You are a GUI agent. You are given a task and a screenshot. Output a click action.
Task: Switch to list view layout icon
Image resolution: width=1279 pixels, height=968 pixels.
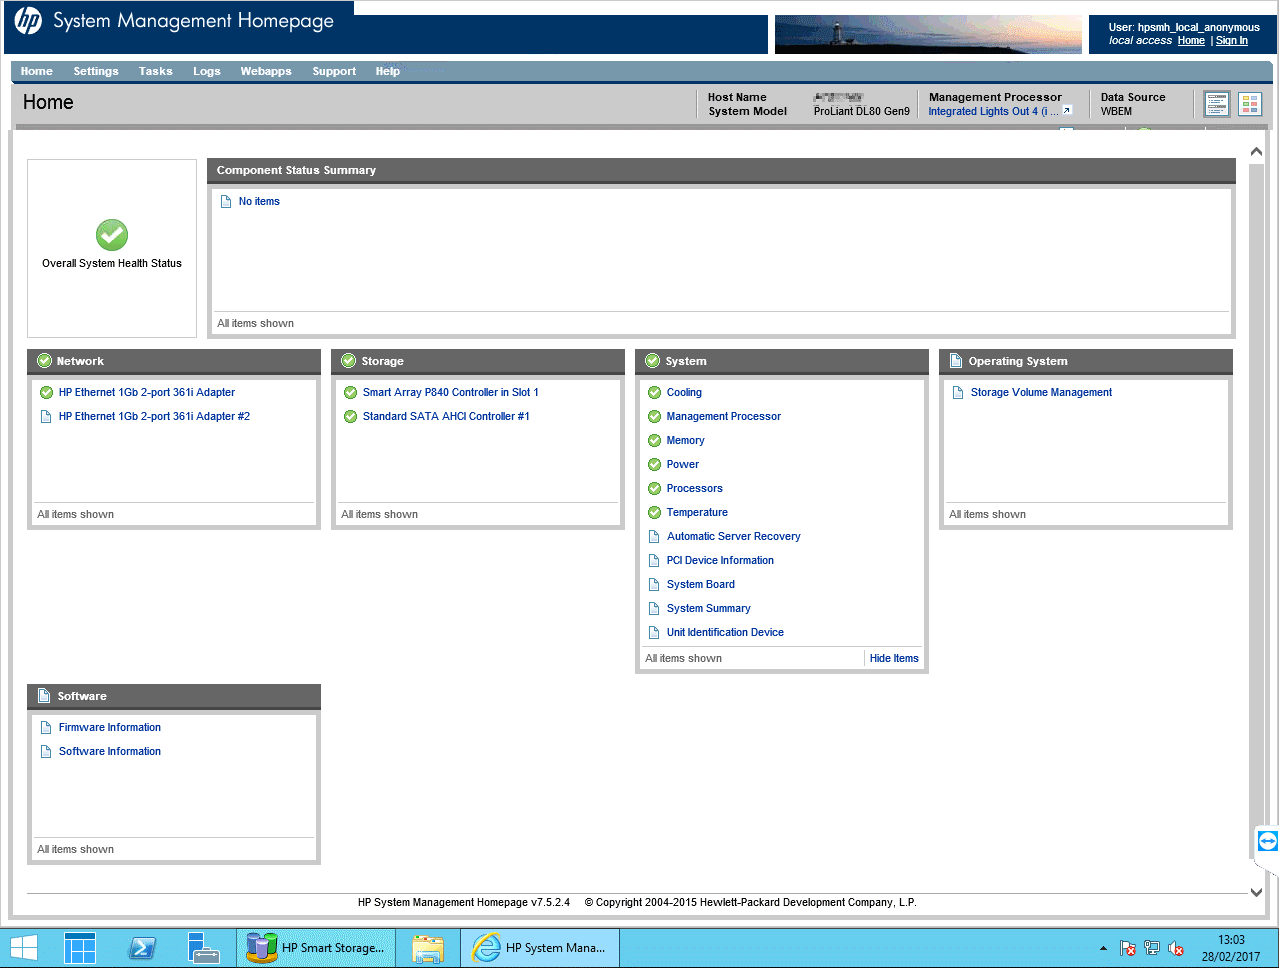click(x=1217, y=104)
